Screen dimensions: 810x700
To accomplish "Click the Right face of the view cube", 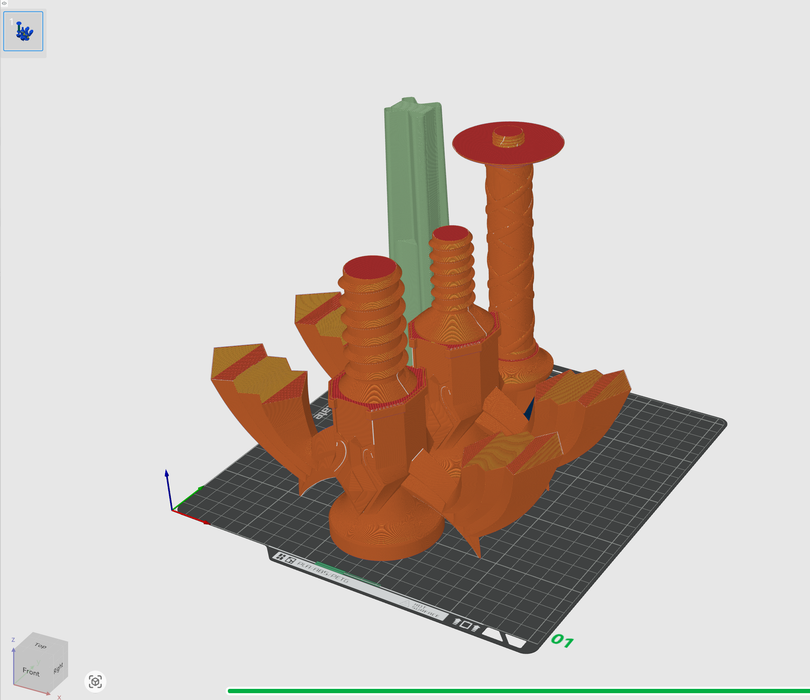I will (58, 666).
